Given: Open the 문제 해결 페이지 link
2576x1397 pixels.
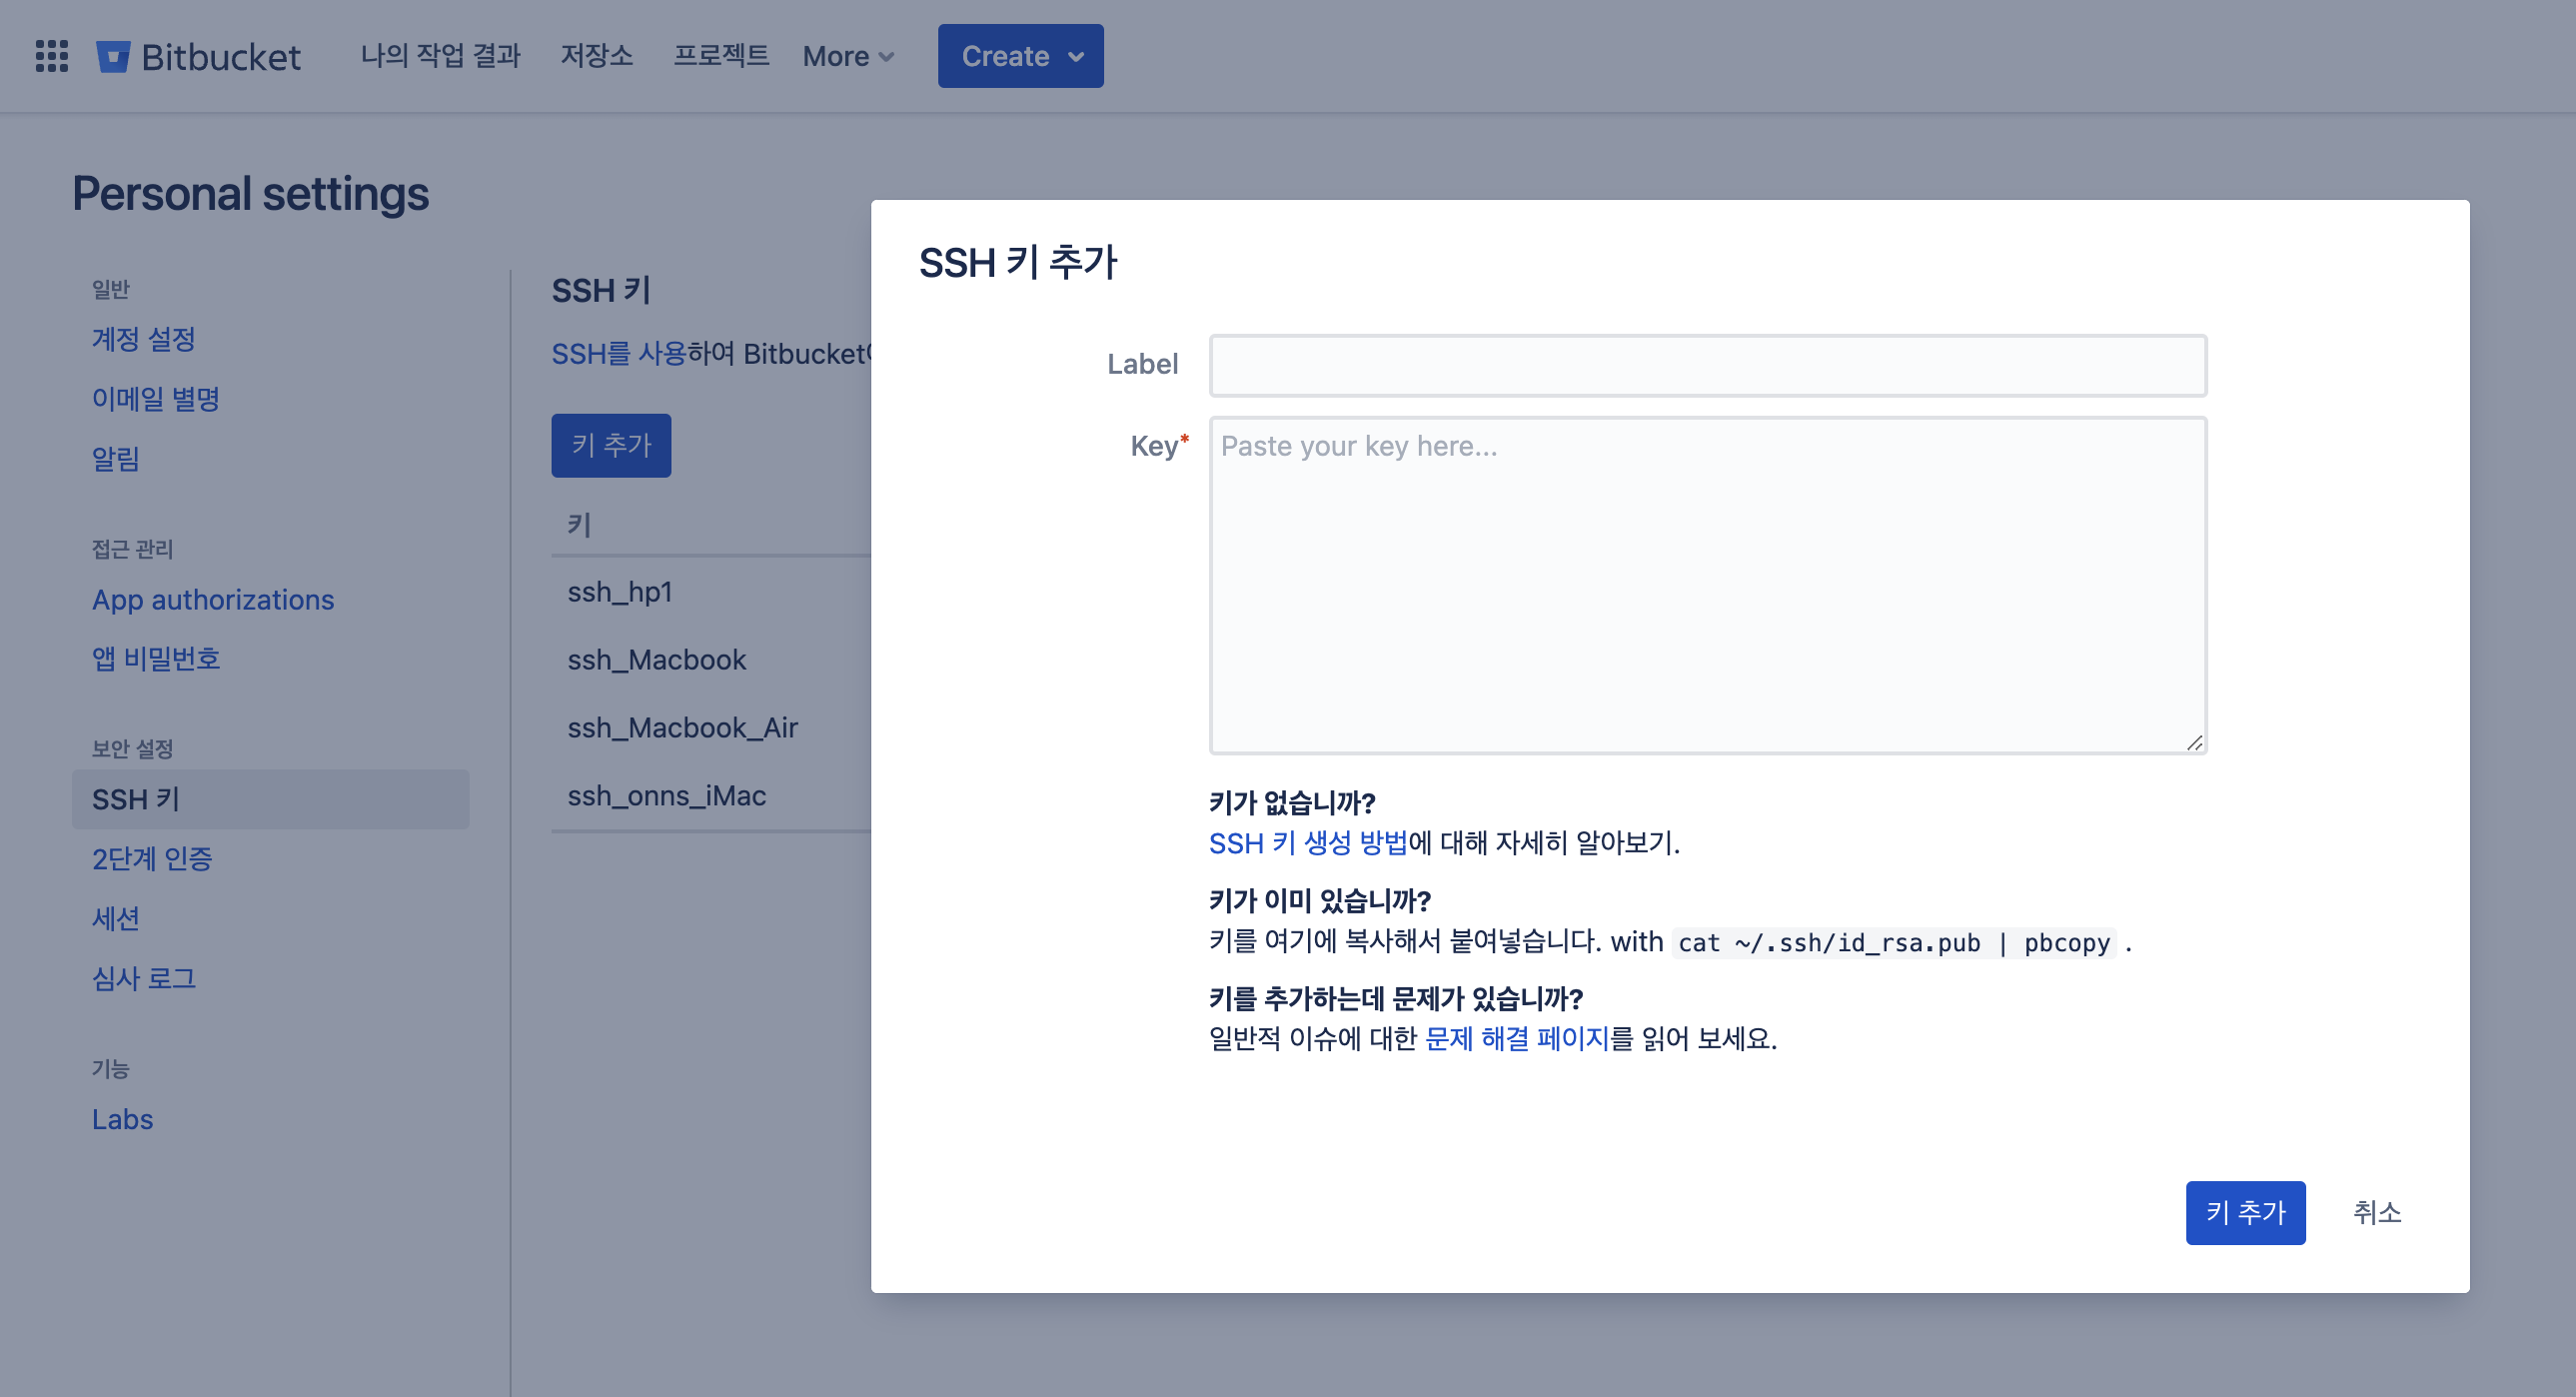Looking at the screenshot, I should pyautogui.click(x=1516, y=1039).
